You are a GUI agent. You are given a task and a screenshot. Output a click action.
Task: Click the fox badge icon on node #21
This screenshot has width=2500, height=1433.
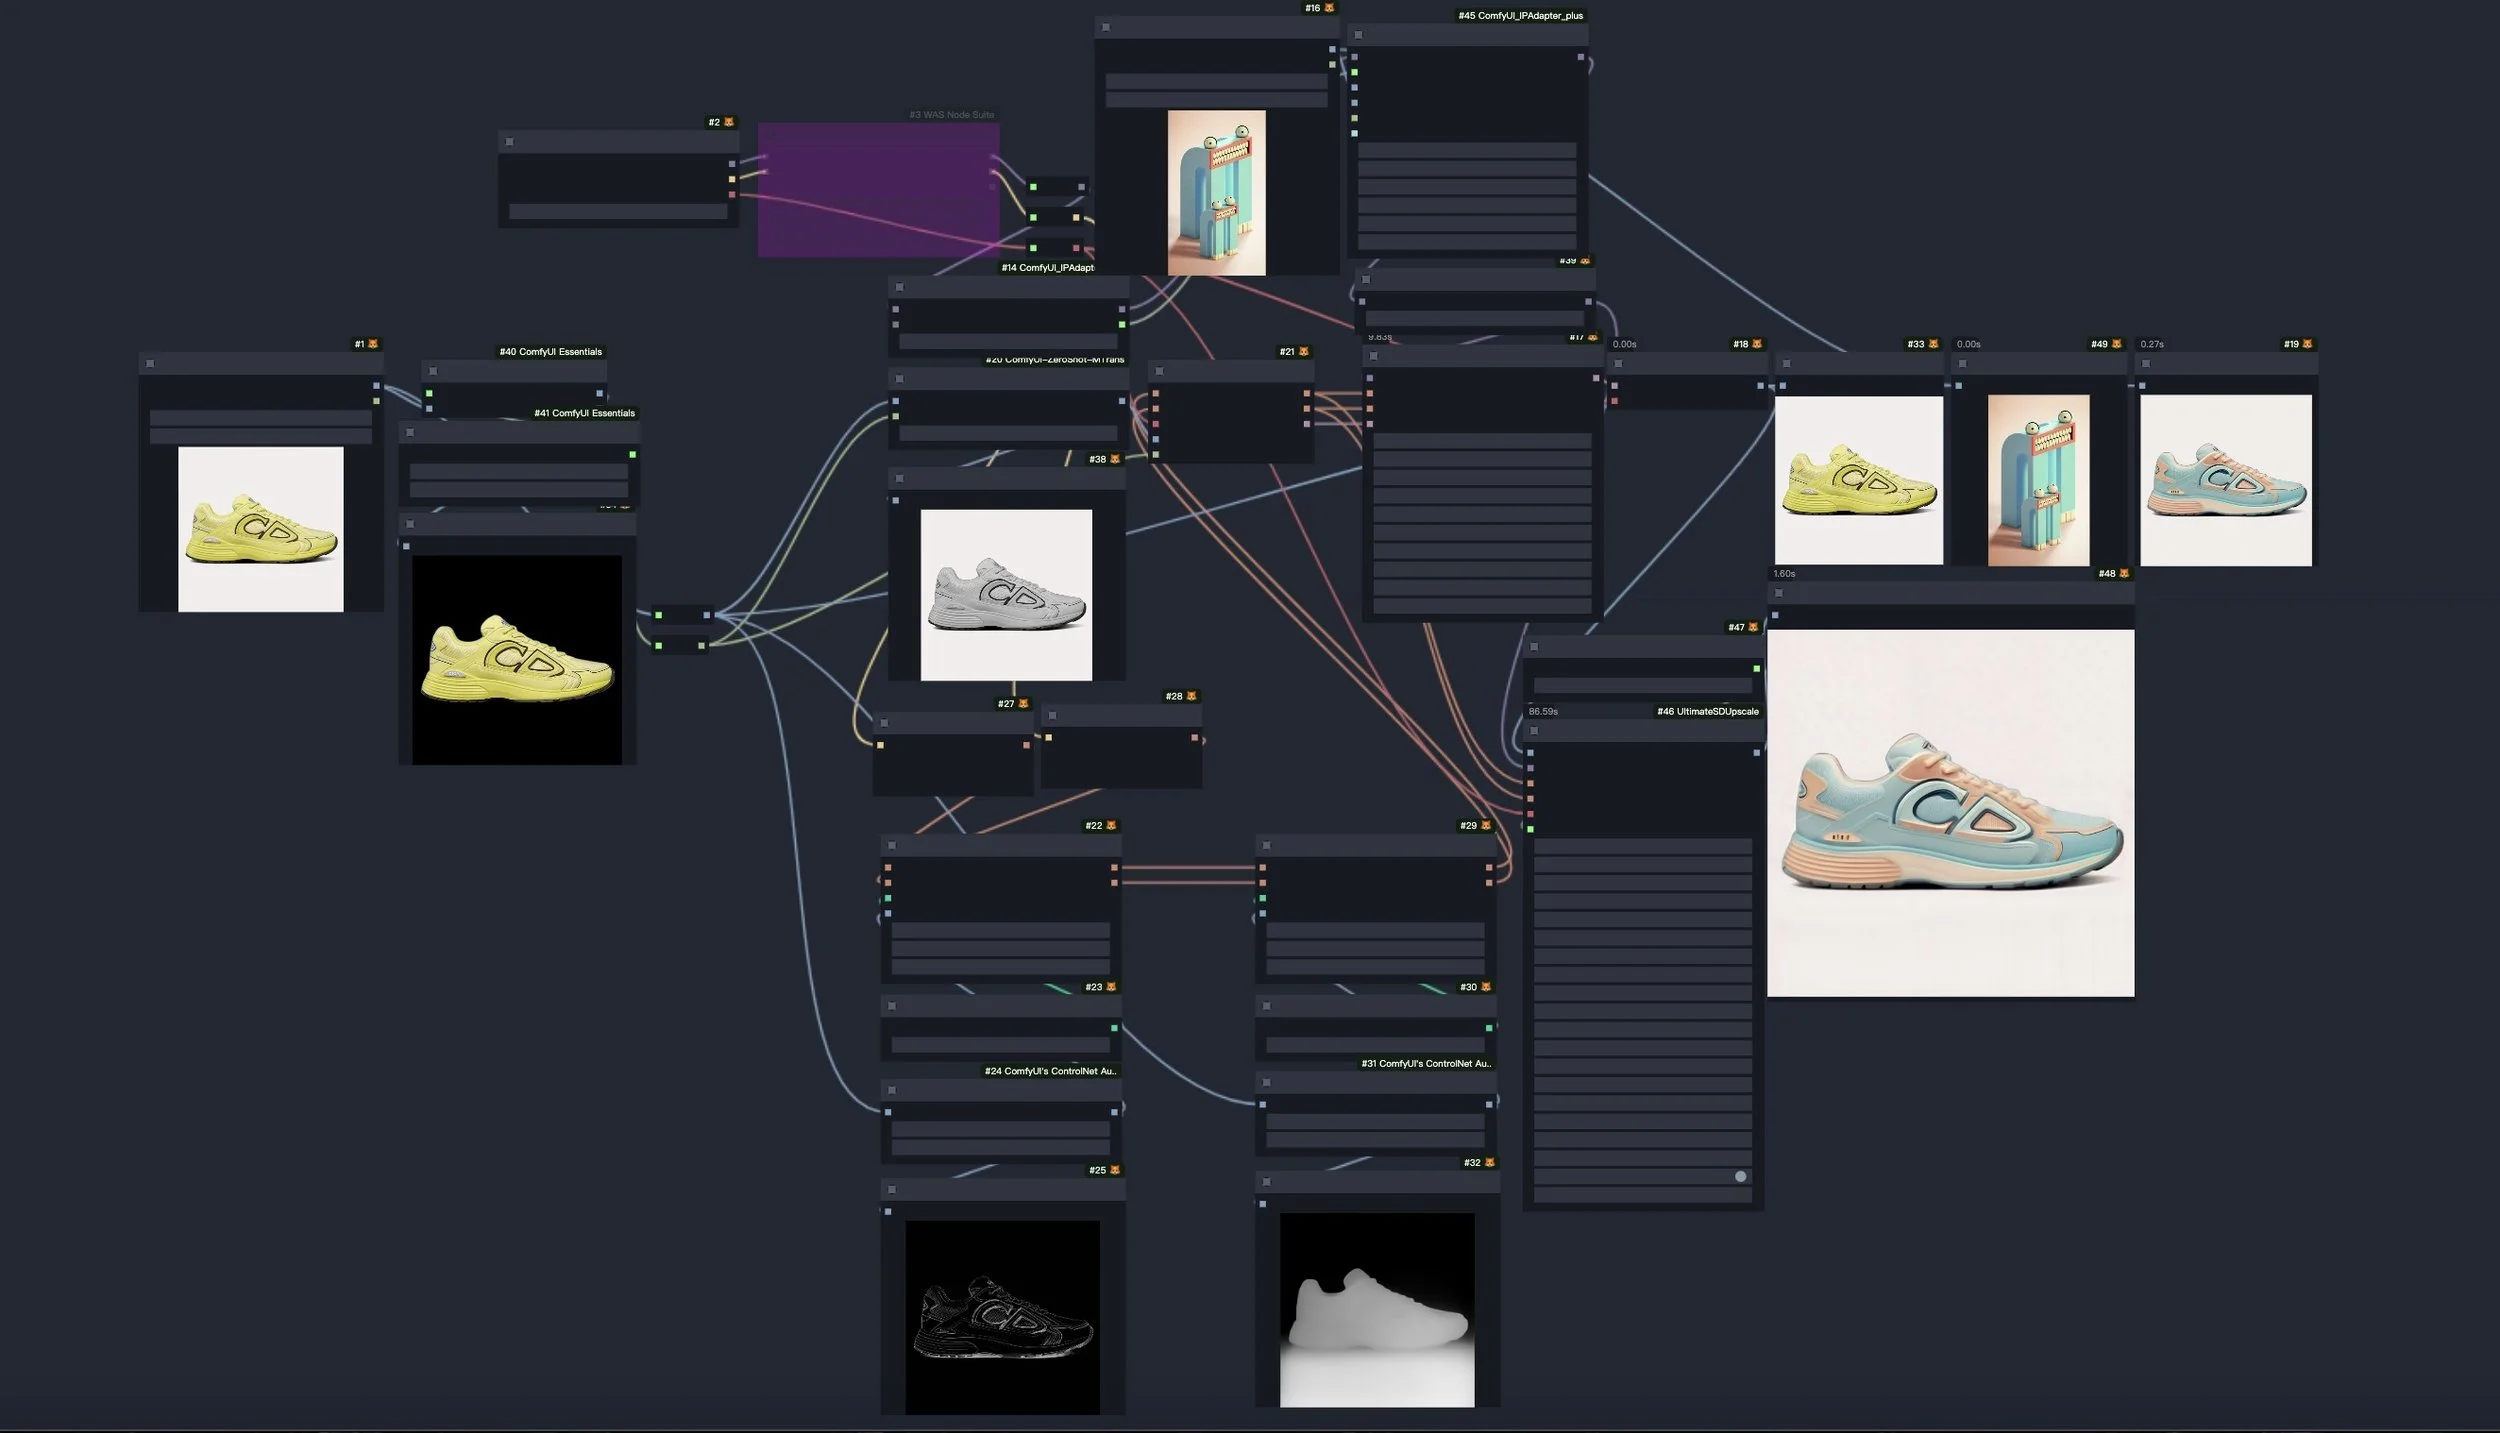click(1303, 352)
